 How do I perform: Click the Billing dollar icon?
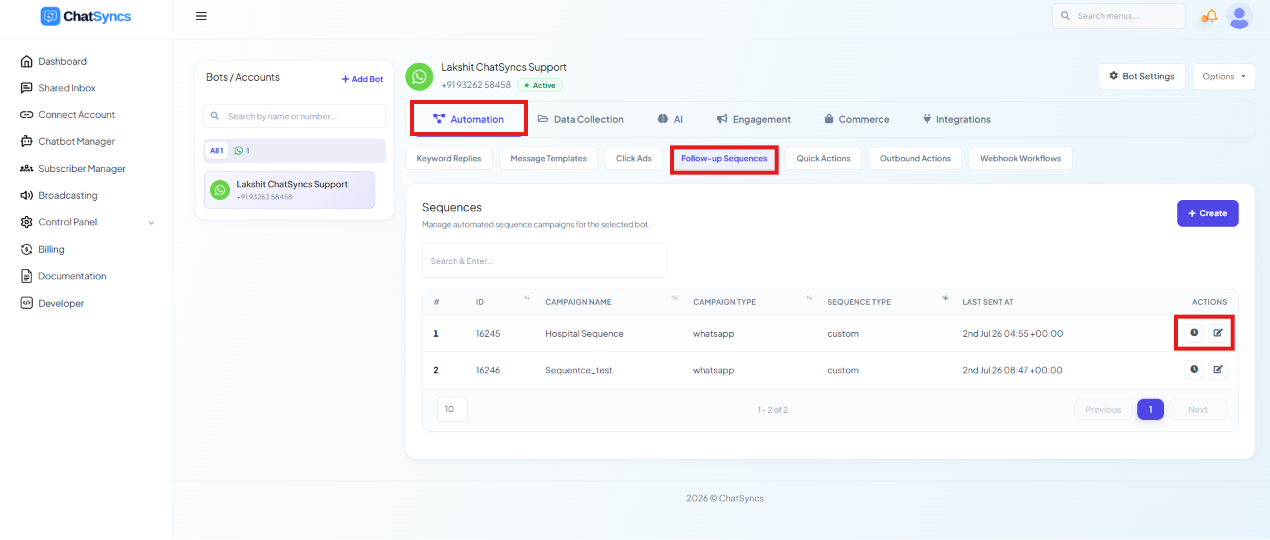(27, 249)
